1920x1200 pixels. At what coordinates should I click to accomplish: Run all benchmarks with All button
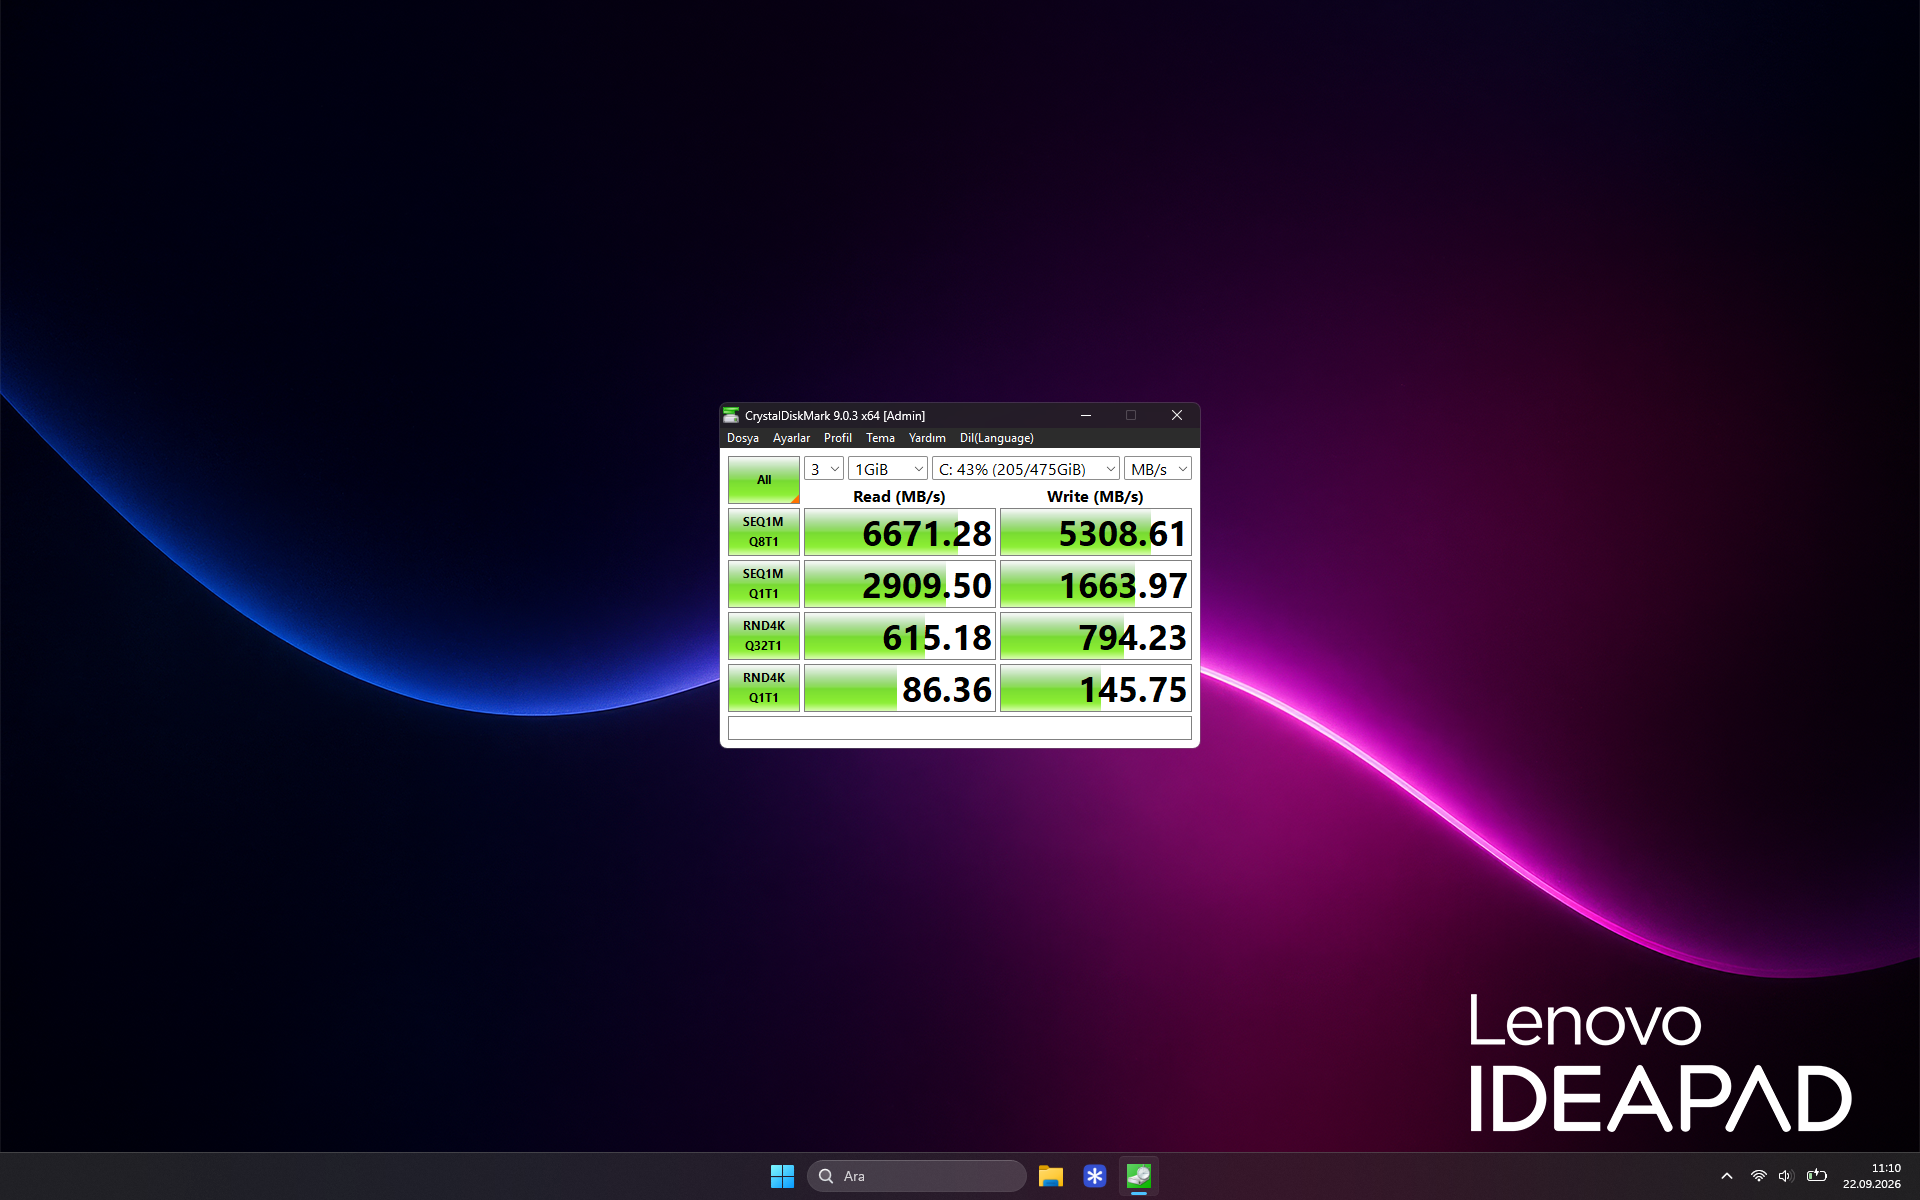[x=764, y=480]
